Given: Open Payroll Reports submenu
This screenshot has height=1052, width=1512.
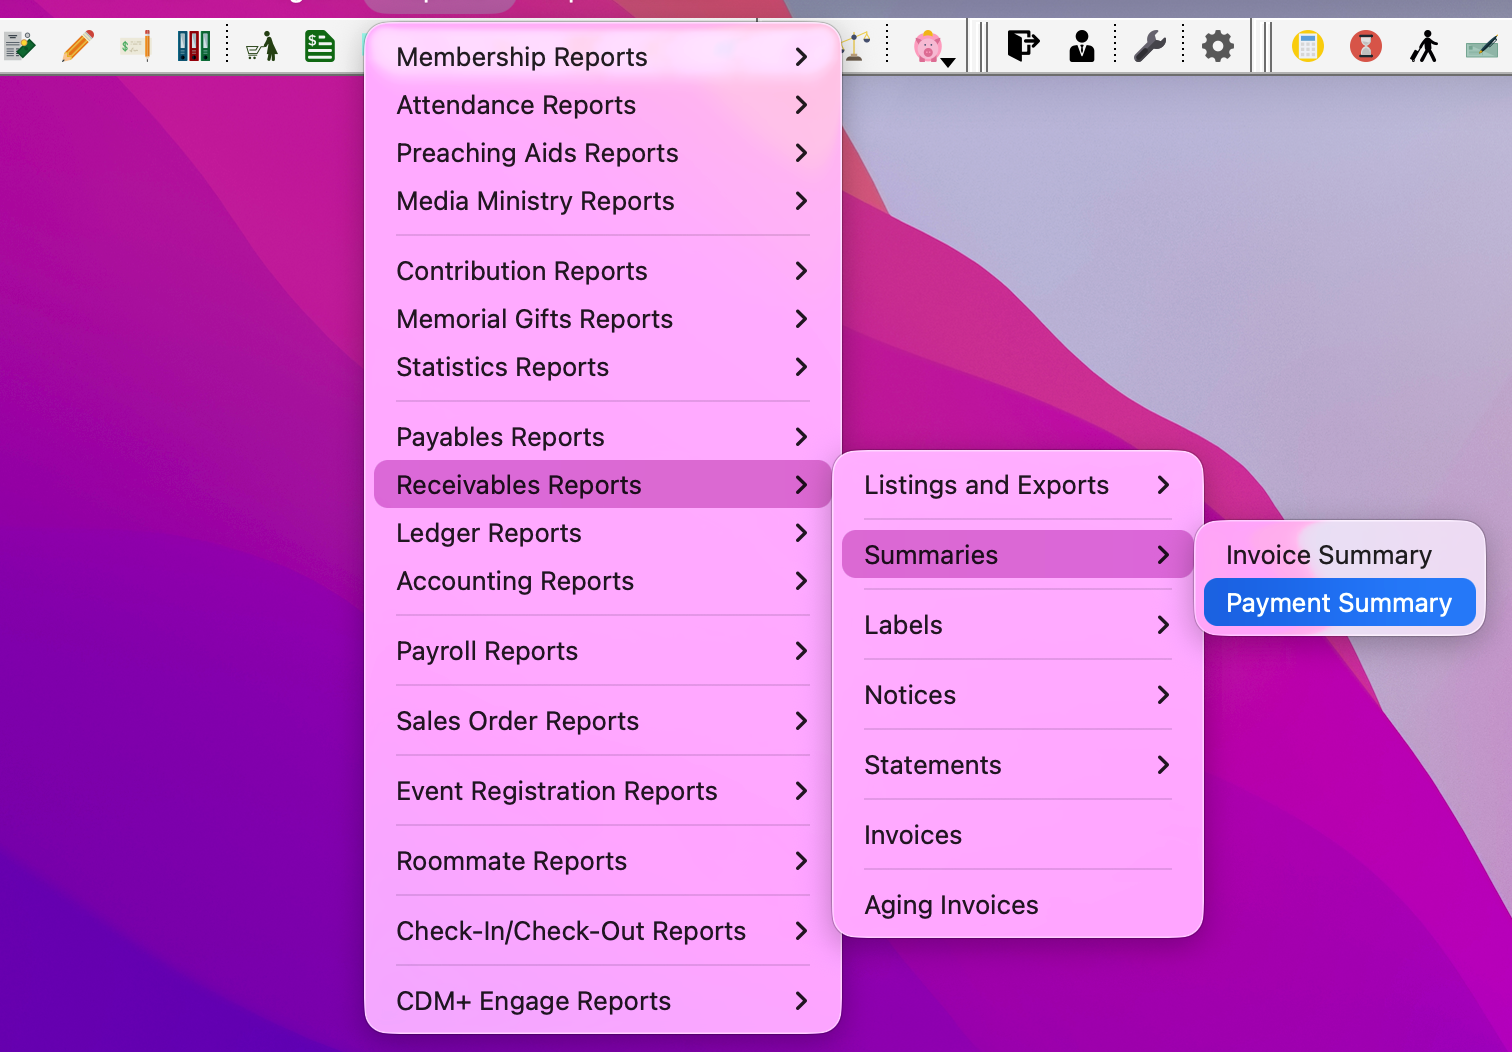Looking at the screenshot, I should click(x=603, y=651).
